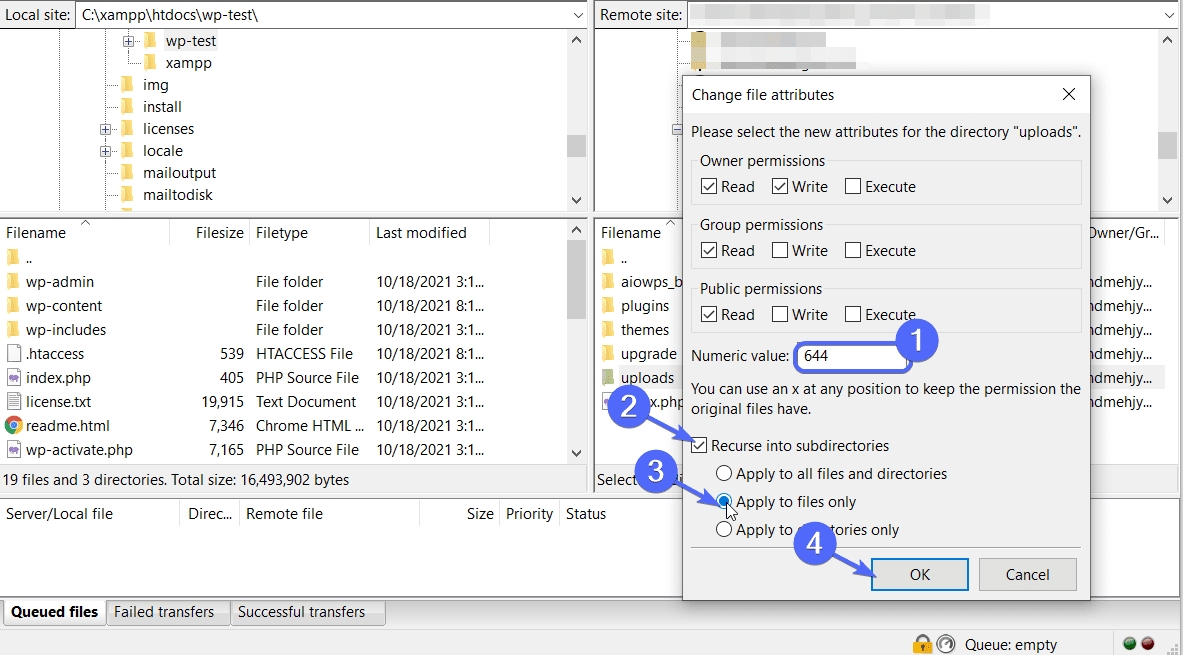This screenshot has width=1183, height=655.
Task: Enable Group permissions Execute checkbox
Action: click(x=853, y=251)
